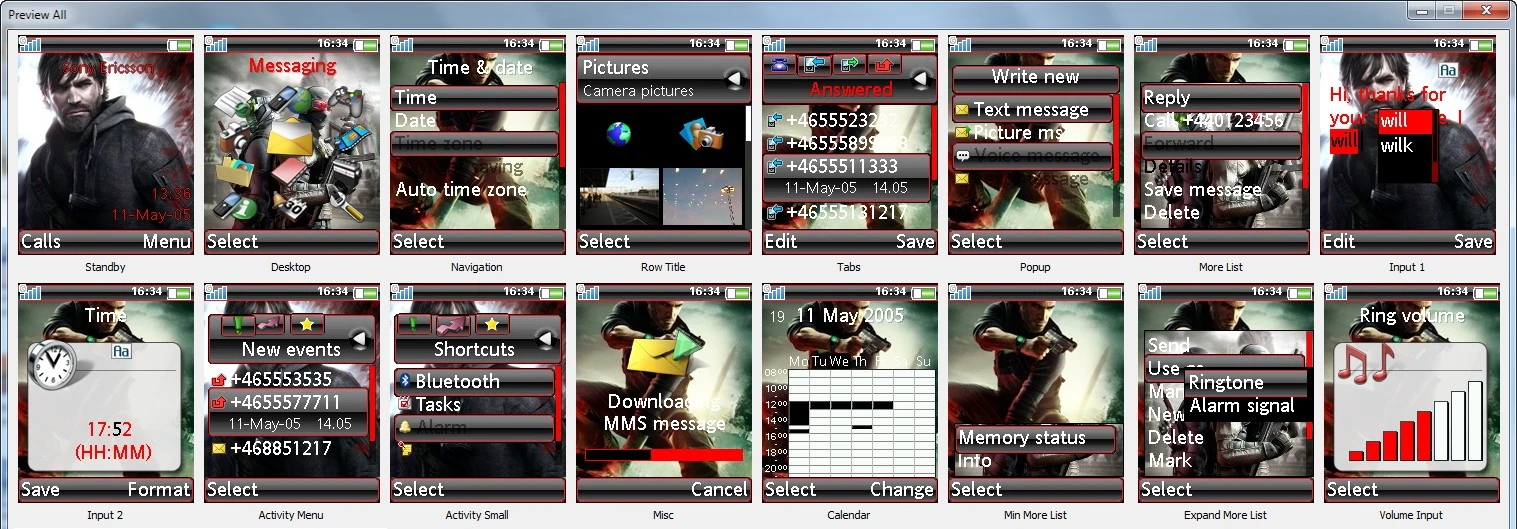The height and width of the screenshot is (529, 1517).
Task: Click the clock icon in Input 2 preview
Action: (53, 362)
